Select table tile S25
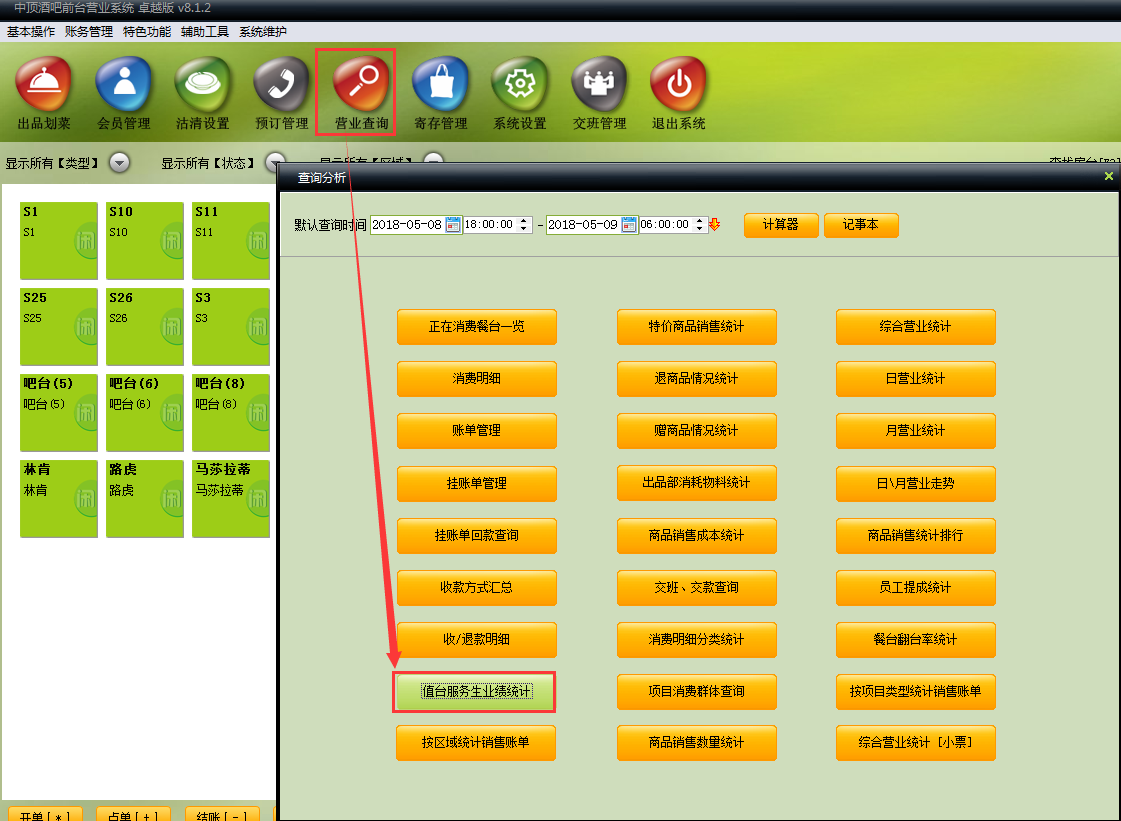1121x821 pixels. tap(59, 326)
